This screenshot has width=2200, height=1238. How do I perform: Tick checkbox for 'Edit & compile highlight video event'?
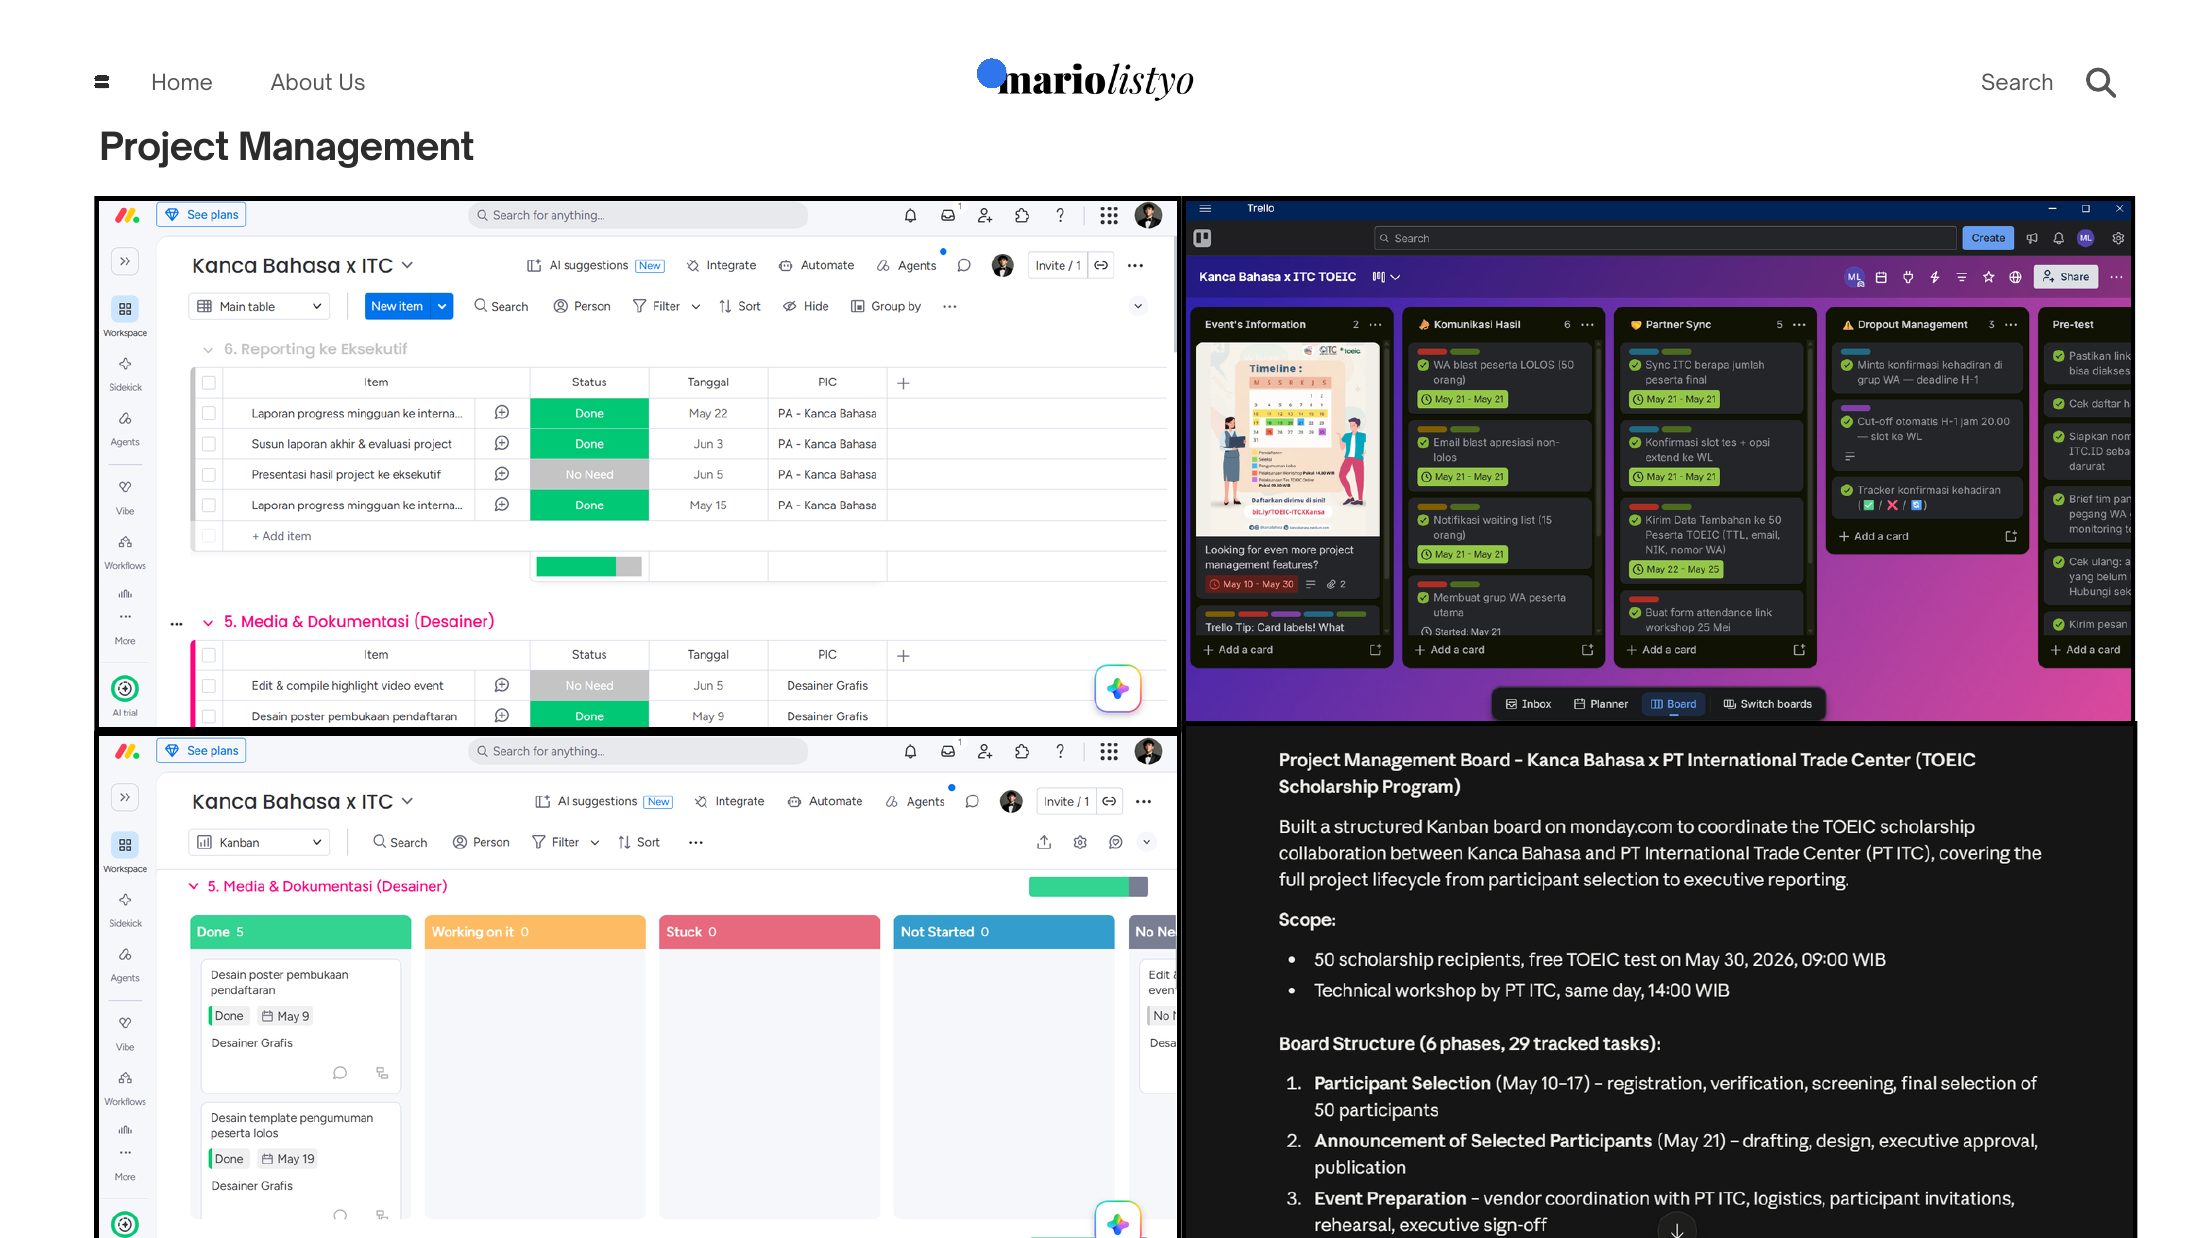(208, 685)
